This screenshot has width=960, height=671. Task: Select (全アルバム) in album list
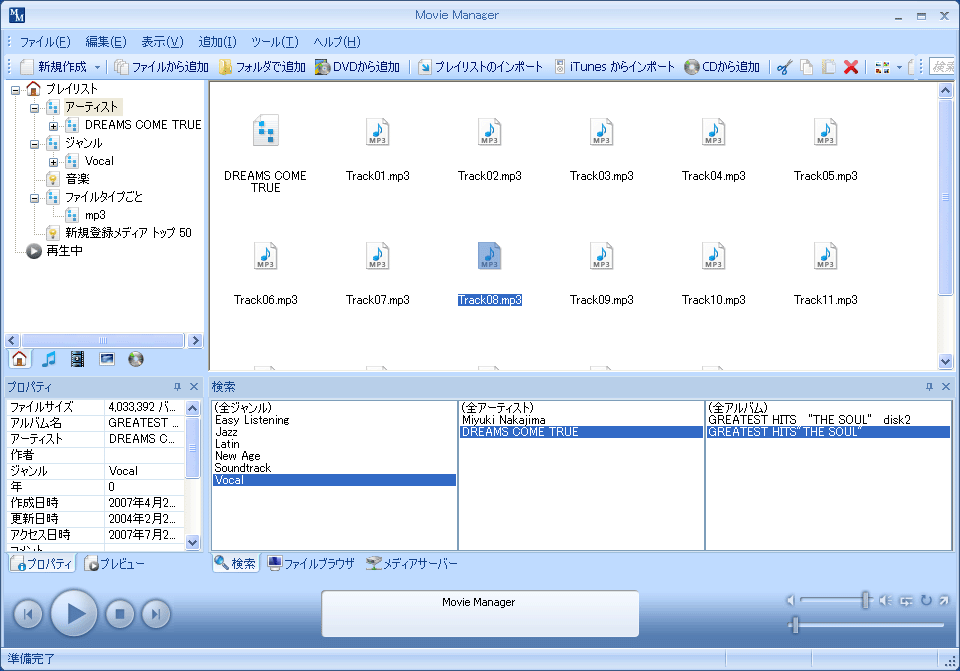point(828,408)
